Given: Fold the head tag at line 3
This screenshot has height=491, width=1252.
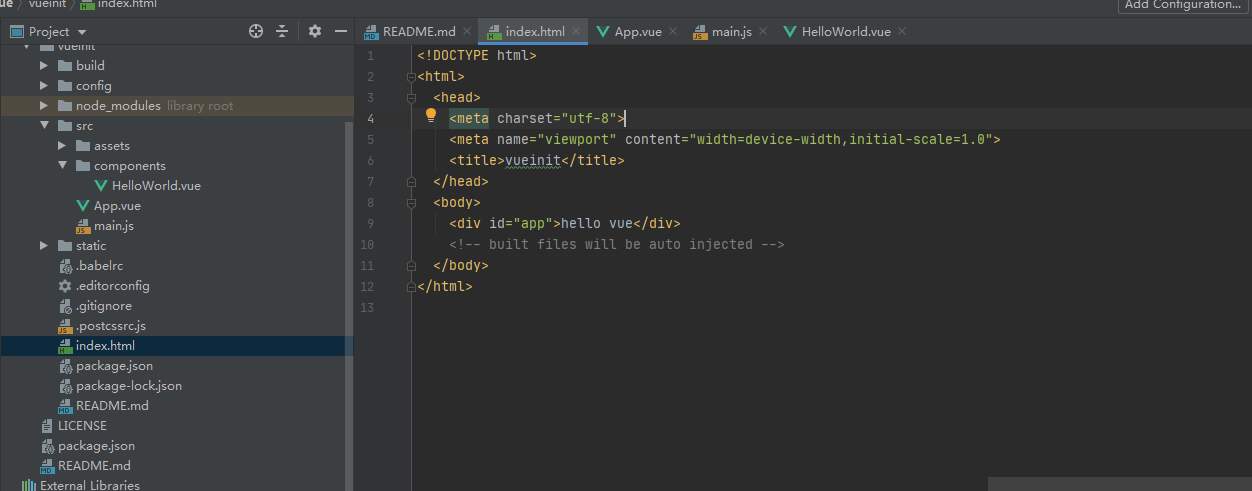Looking at the screenshot, I should (411, 98).
